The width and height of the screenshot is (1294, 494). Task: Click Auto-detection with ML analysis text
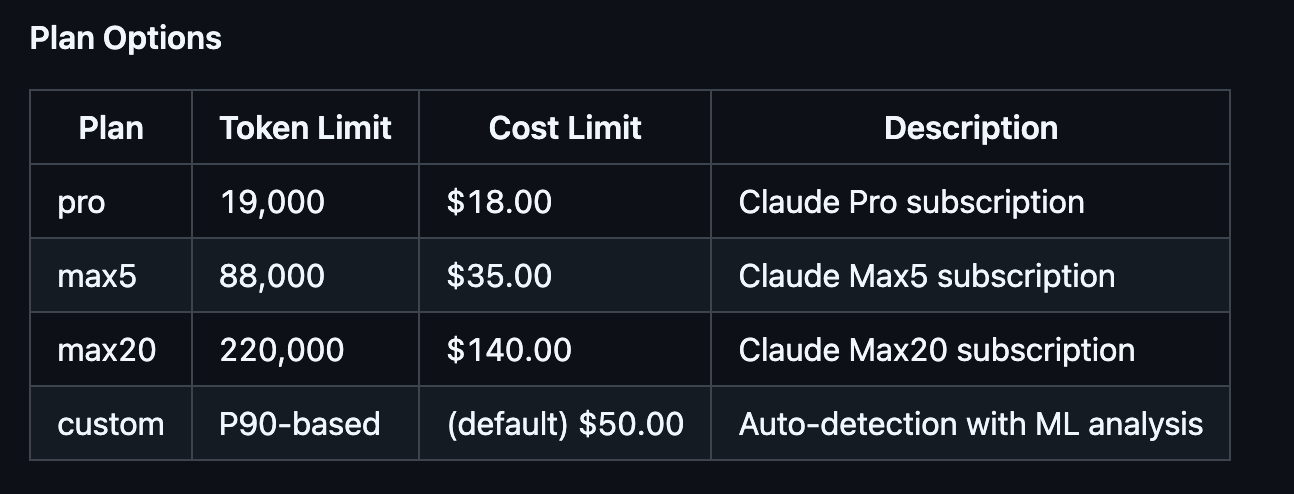(x=971, y=424)
